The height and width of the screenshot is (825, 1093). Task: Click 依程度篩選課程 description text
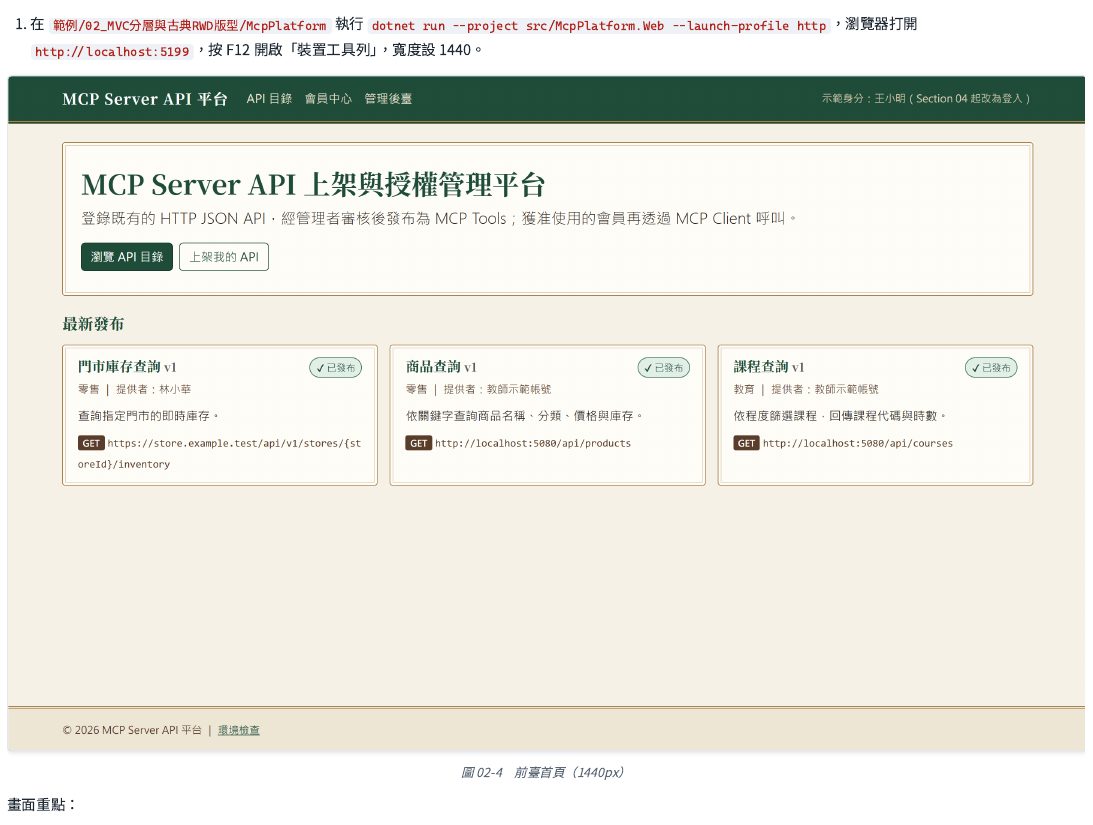tap(840, 416)
